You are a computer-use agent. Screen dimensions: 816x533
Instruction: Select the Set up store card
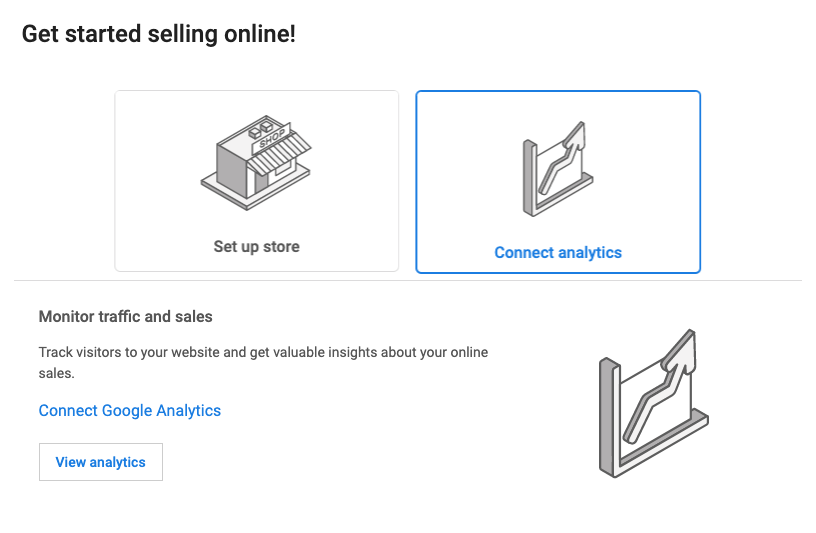257,181
